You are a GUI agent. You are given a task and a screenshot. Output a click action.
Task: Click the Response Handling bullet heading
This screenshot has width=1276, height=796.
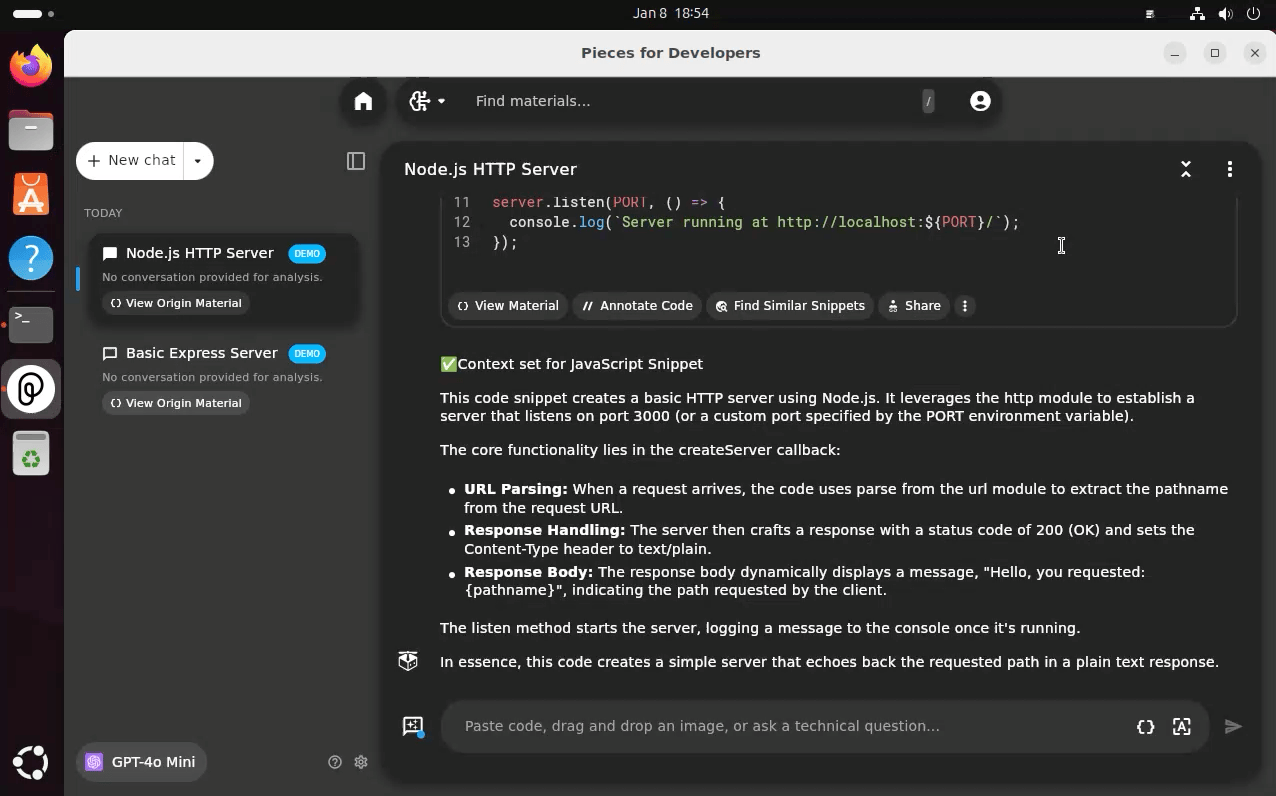544,530
